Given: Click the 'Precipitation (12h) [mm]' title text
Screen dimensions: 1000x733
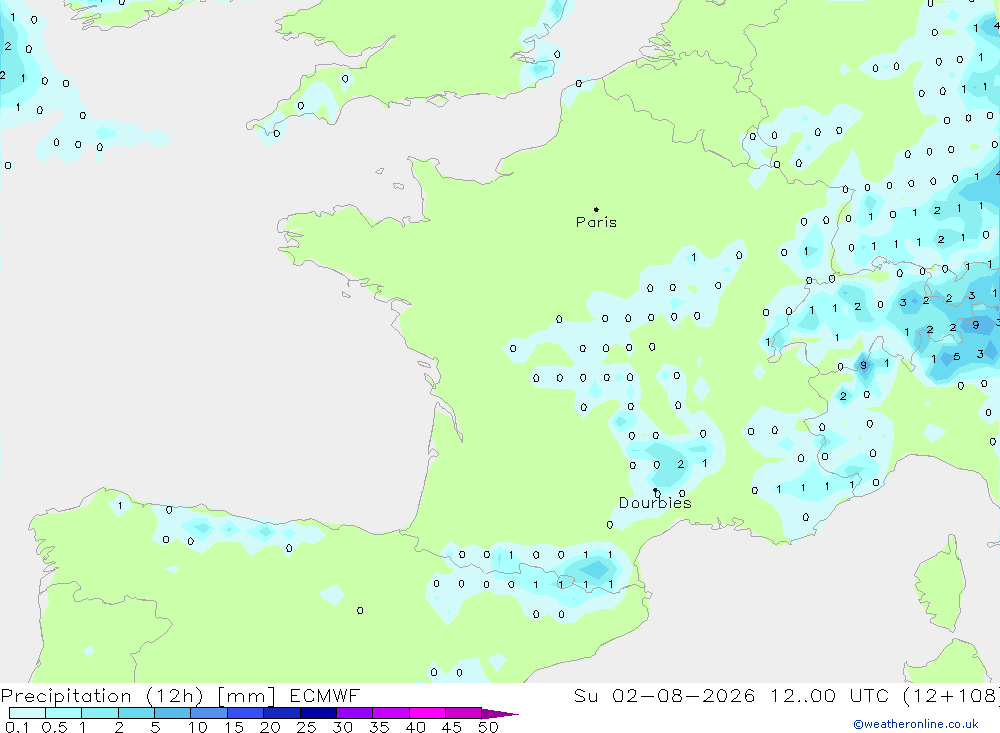Looking at the screenshot, I should 138,696.
